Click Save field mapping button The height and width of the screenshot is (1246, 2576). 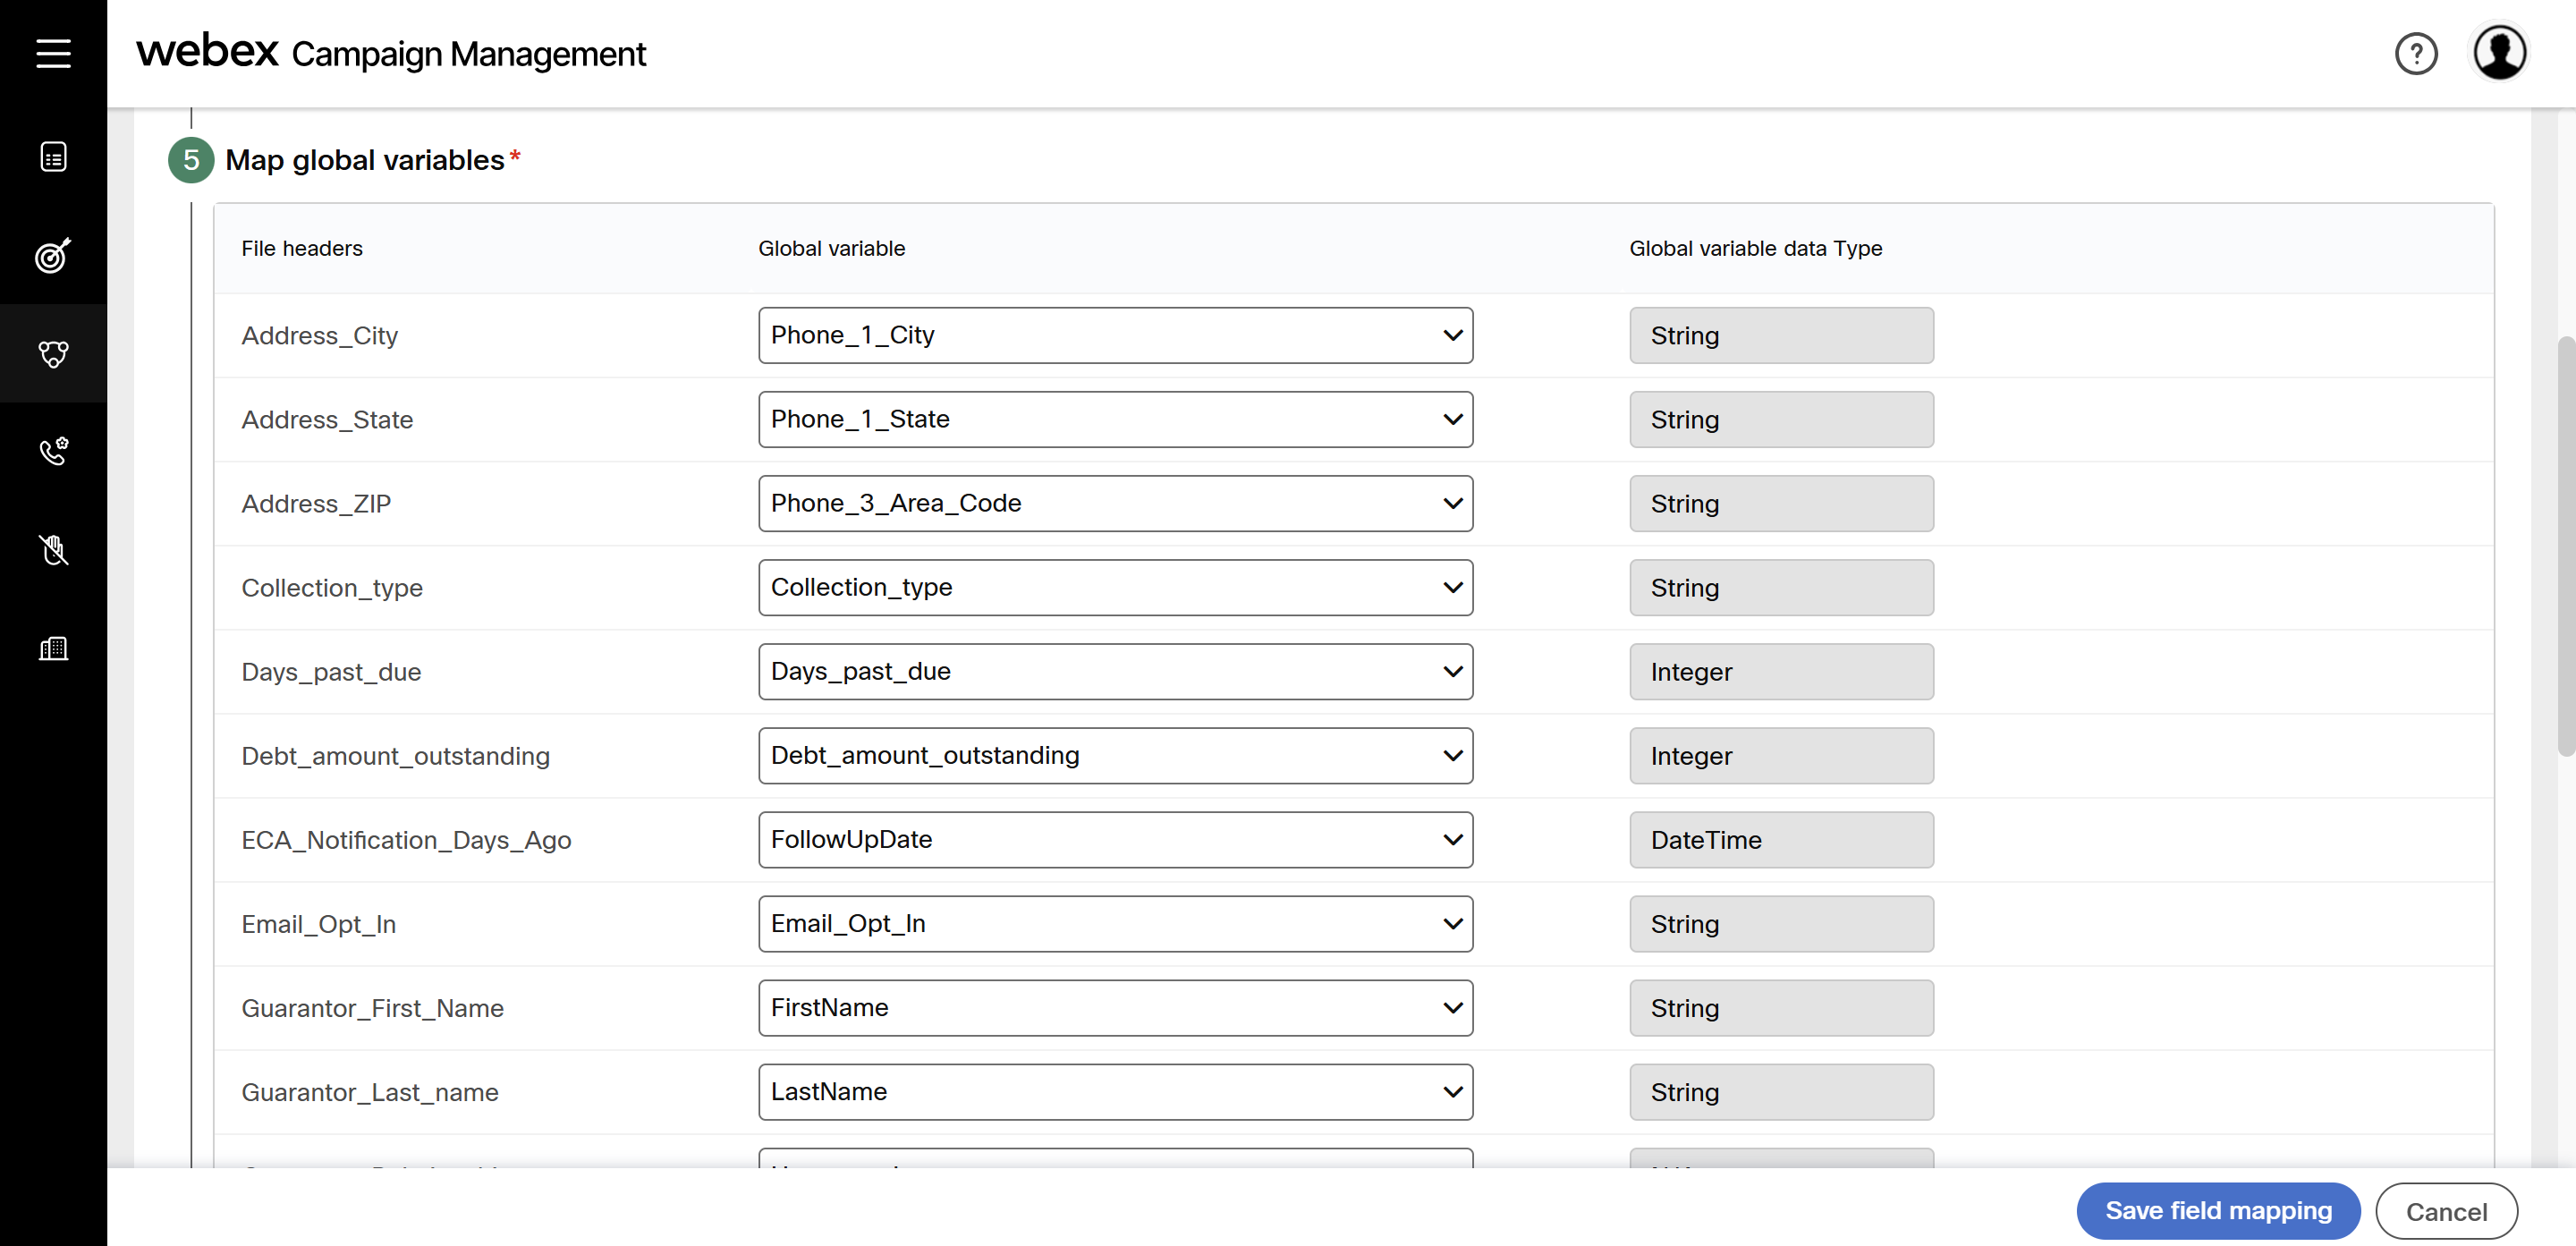coord(2217,1210)
